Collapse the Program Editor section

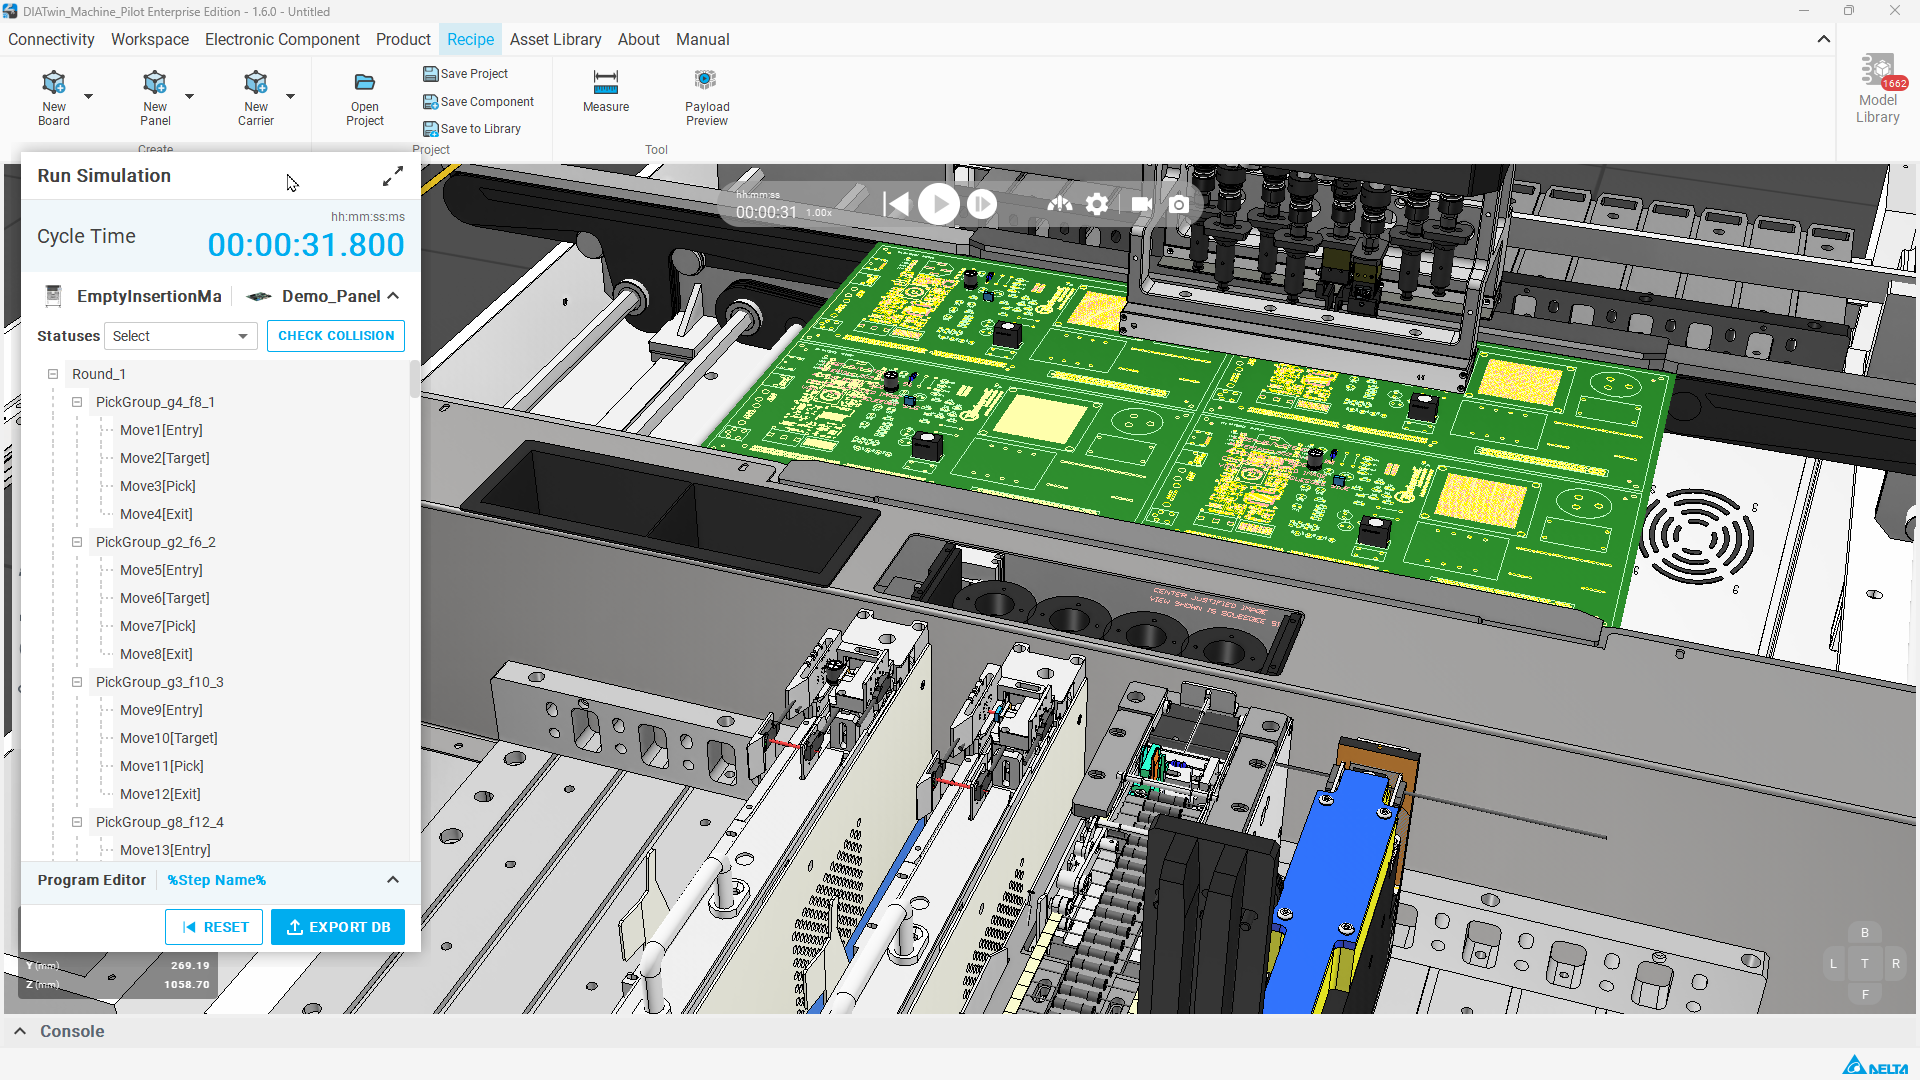click(x=393, y=880)
